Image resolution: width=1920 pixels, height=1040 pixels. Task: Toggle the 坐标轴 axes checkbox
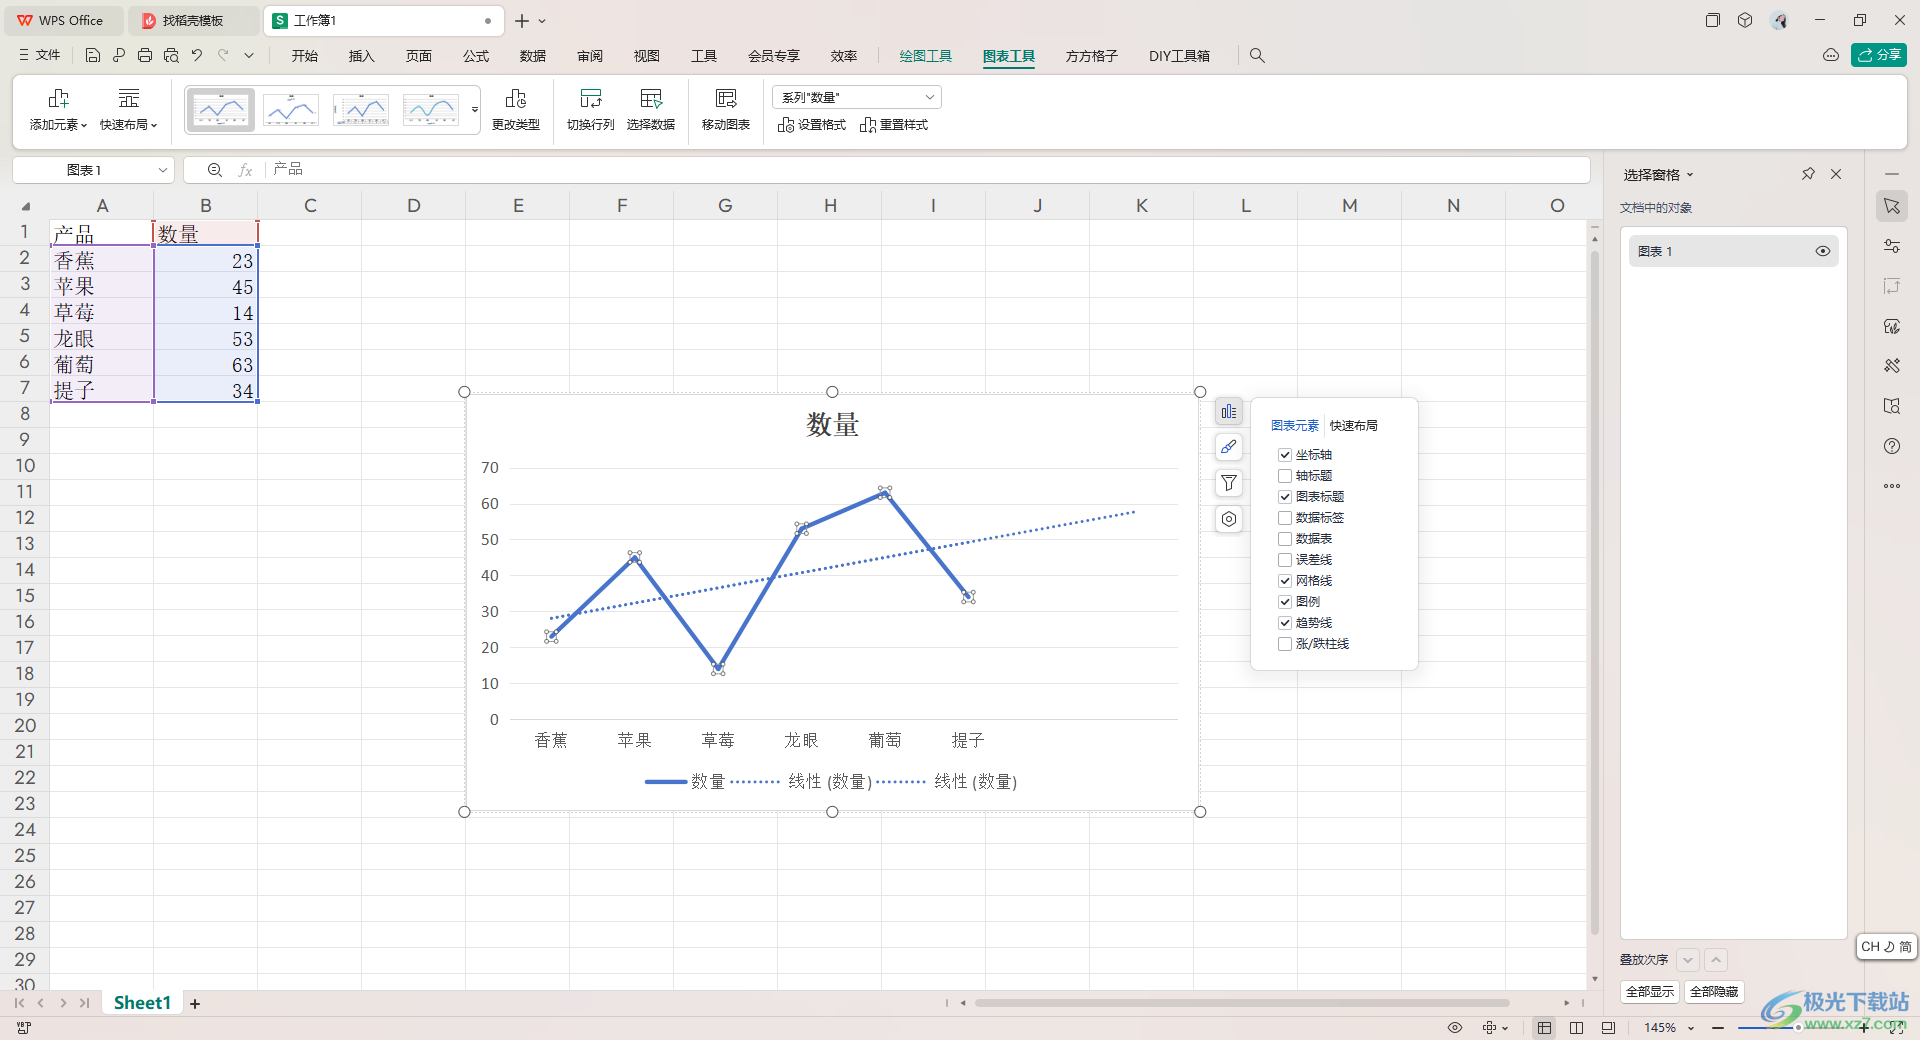pos(1285,455)
